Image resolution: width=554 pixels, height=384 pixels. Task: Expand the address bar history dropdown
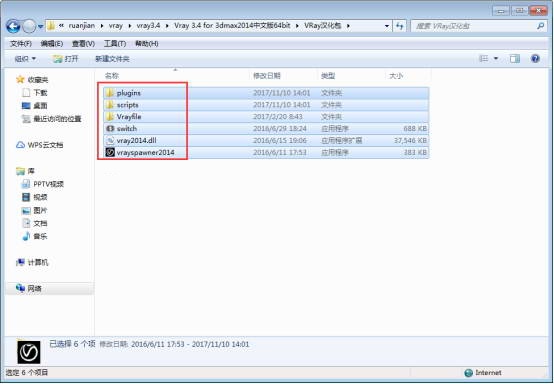click(387, 26)
